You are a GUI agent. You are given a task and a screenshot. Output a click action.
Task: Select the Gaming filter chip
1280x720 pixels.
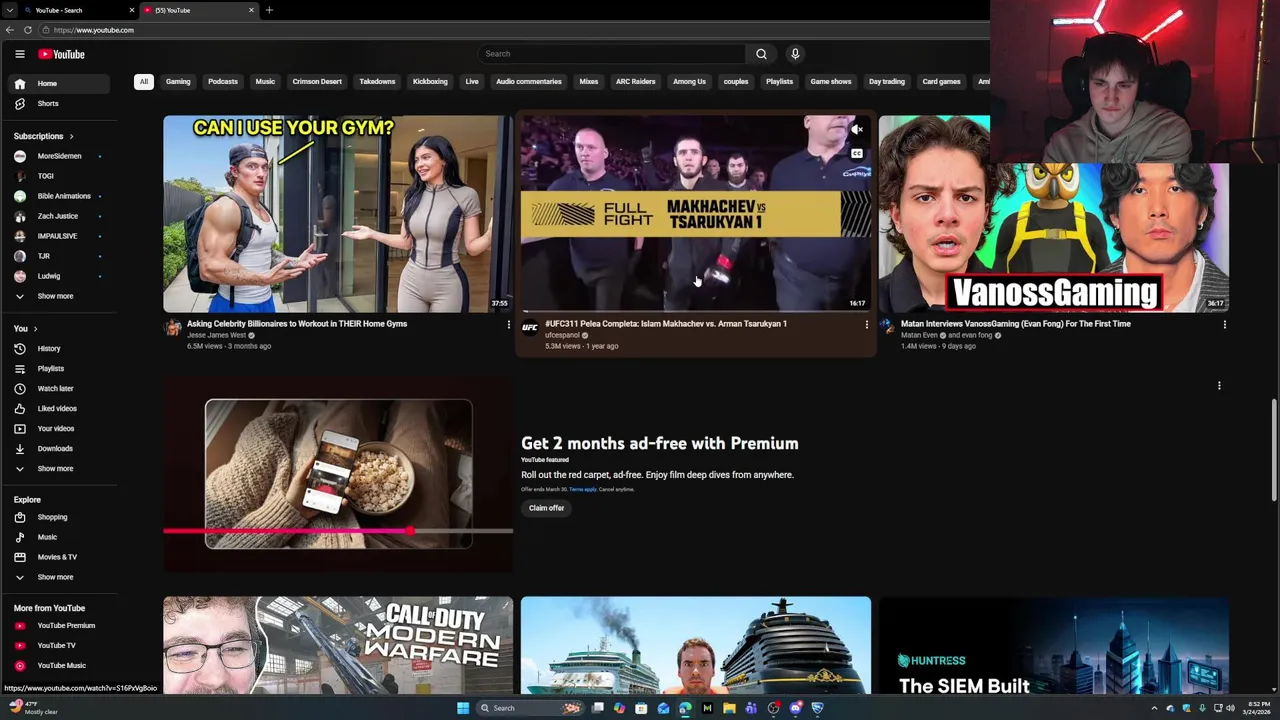pyautogui.click(x=178, y=82)
